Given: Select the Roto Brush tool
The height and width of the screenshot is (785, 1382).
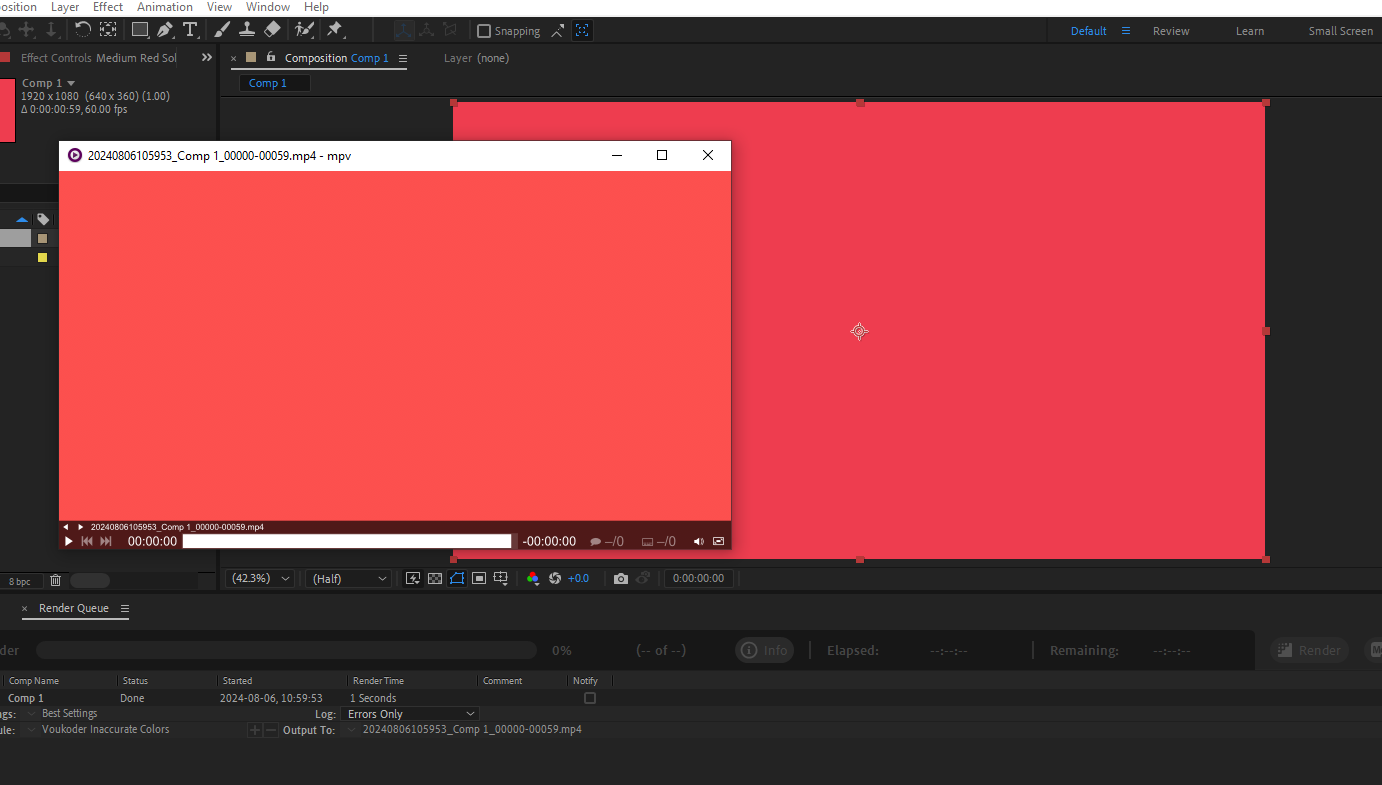Looking at the screenshot, I should 305,30.
